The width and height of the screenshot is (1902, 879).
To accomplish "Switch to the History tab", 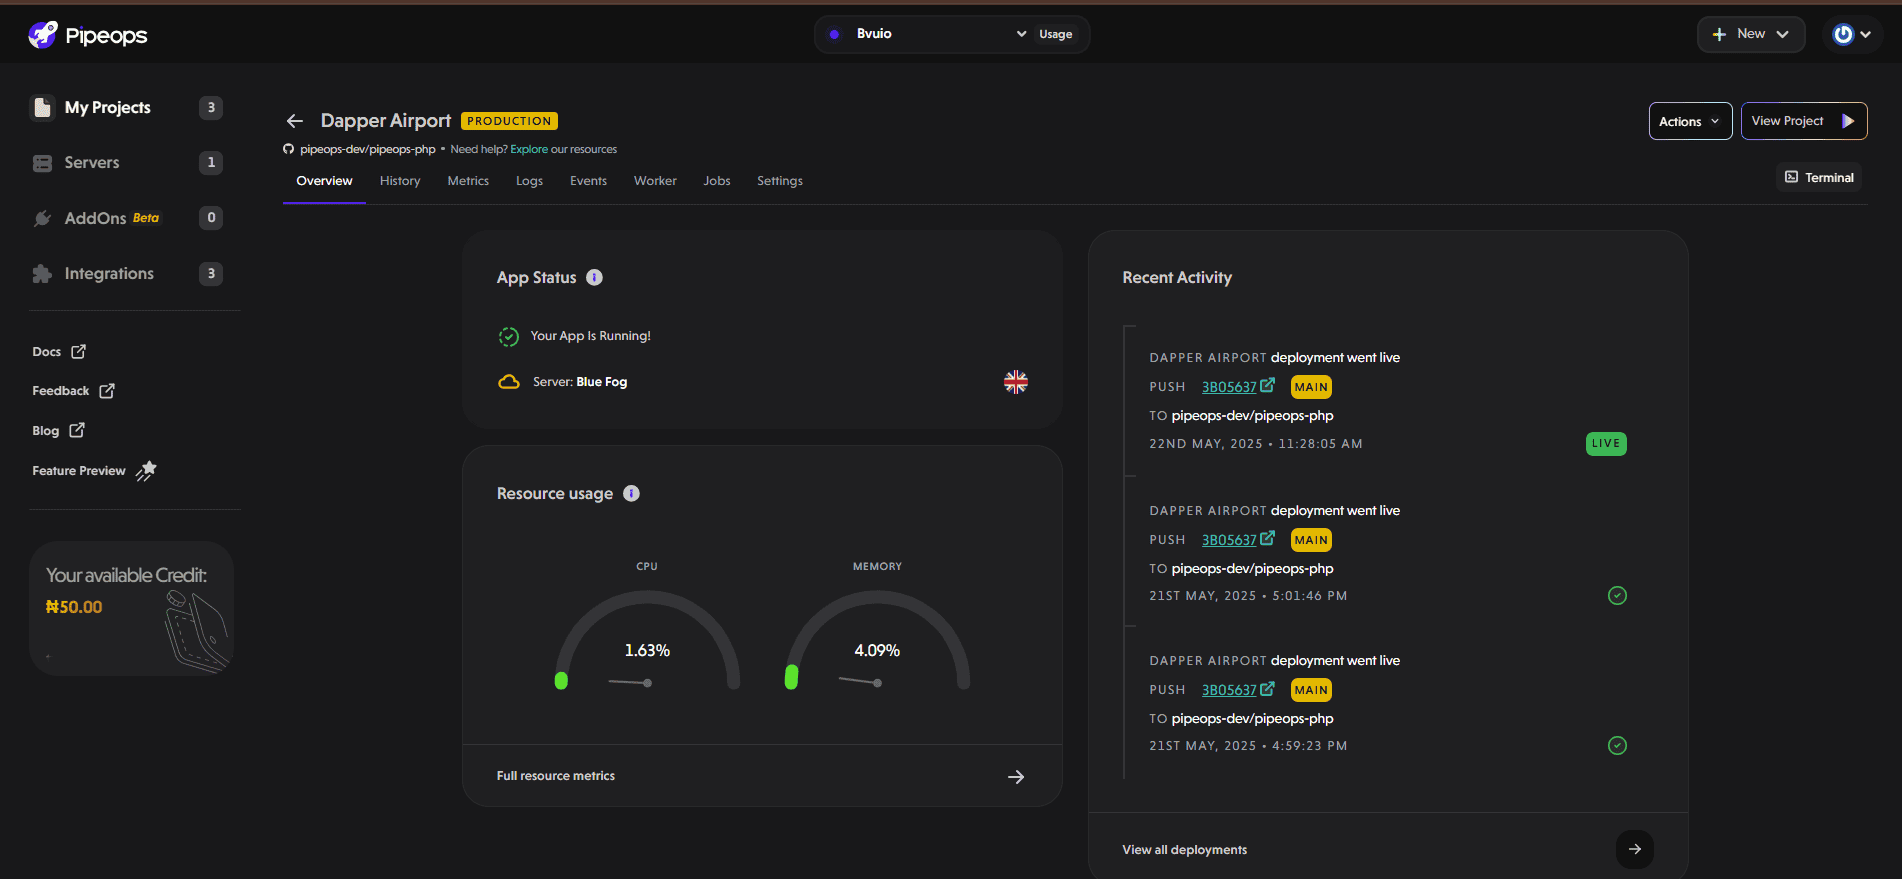I will coord(400,181).
